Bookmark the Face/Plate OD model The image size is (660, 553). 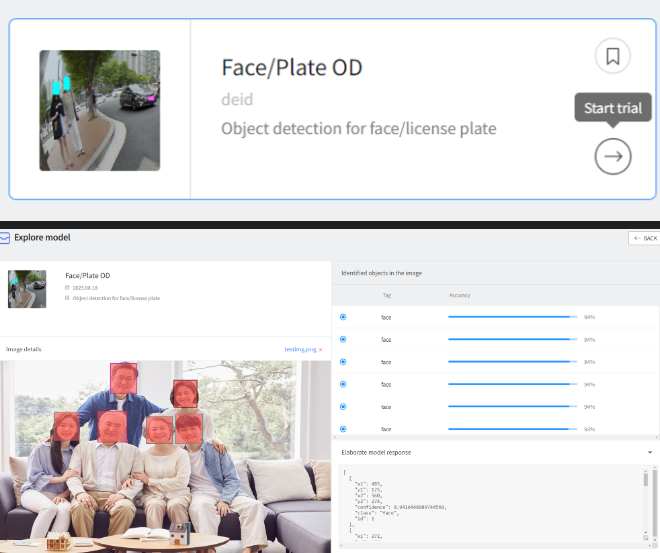click(x=613, y=56)
